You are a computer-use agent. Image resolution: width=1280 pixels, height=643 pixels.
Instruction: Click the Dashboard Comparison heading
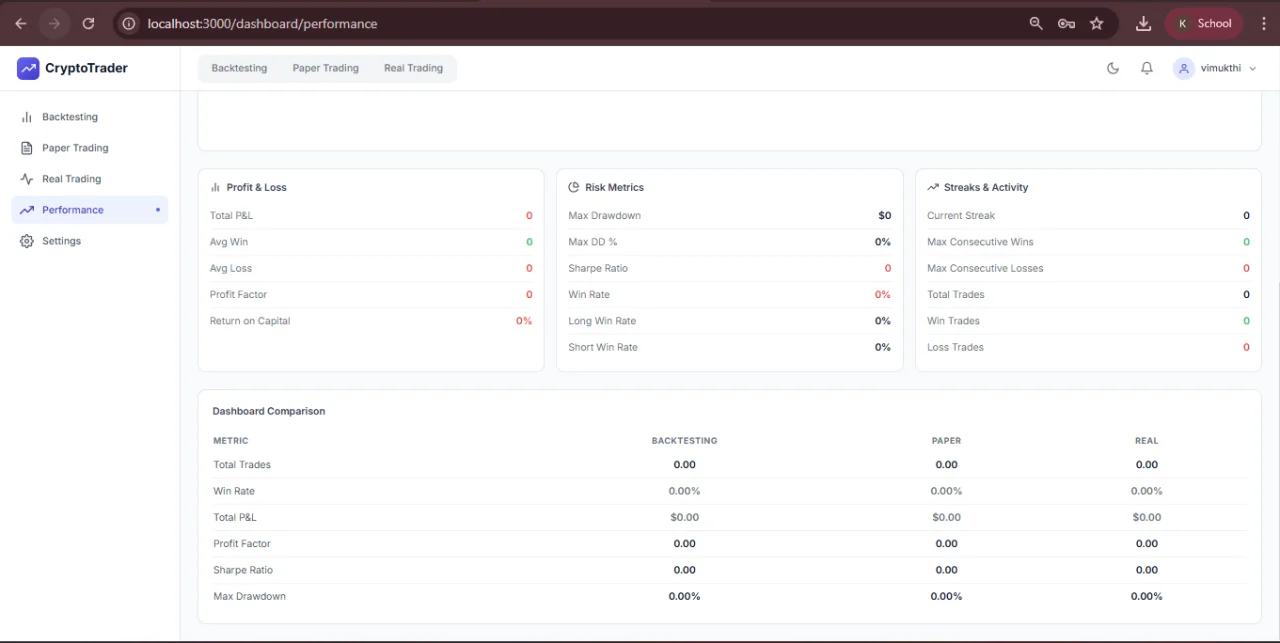pyautogui.click(x=269, y=411)
